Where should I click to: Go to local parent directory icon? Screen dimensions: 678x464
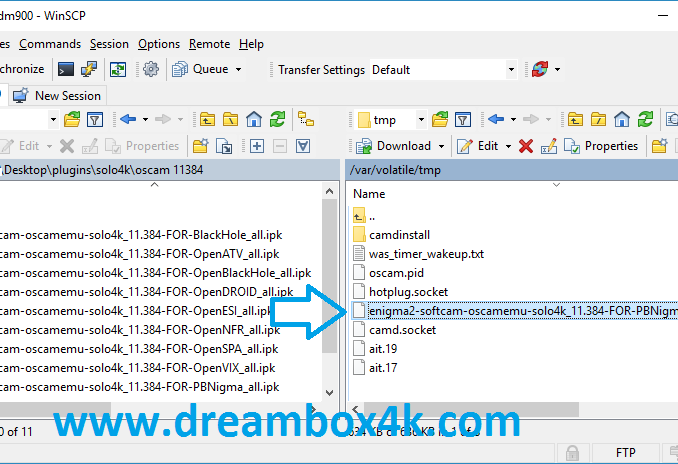[x=208, y=119]
